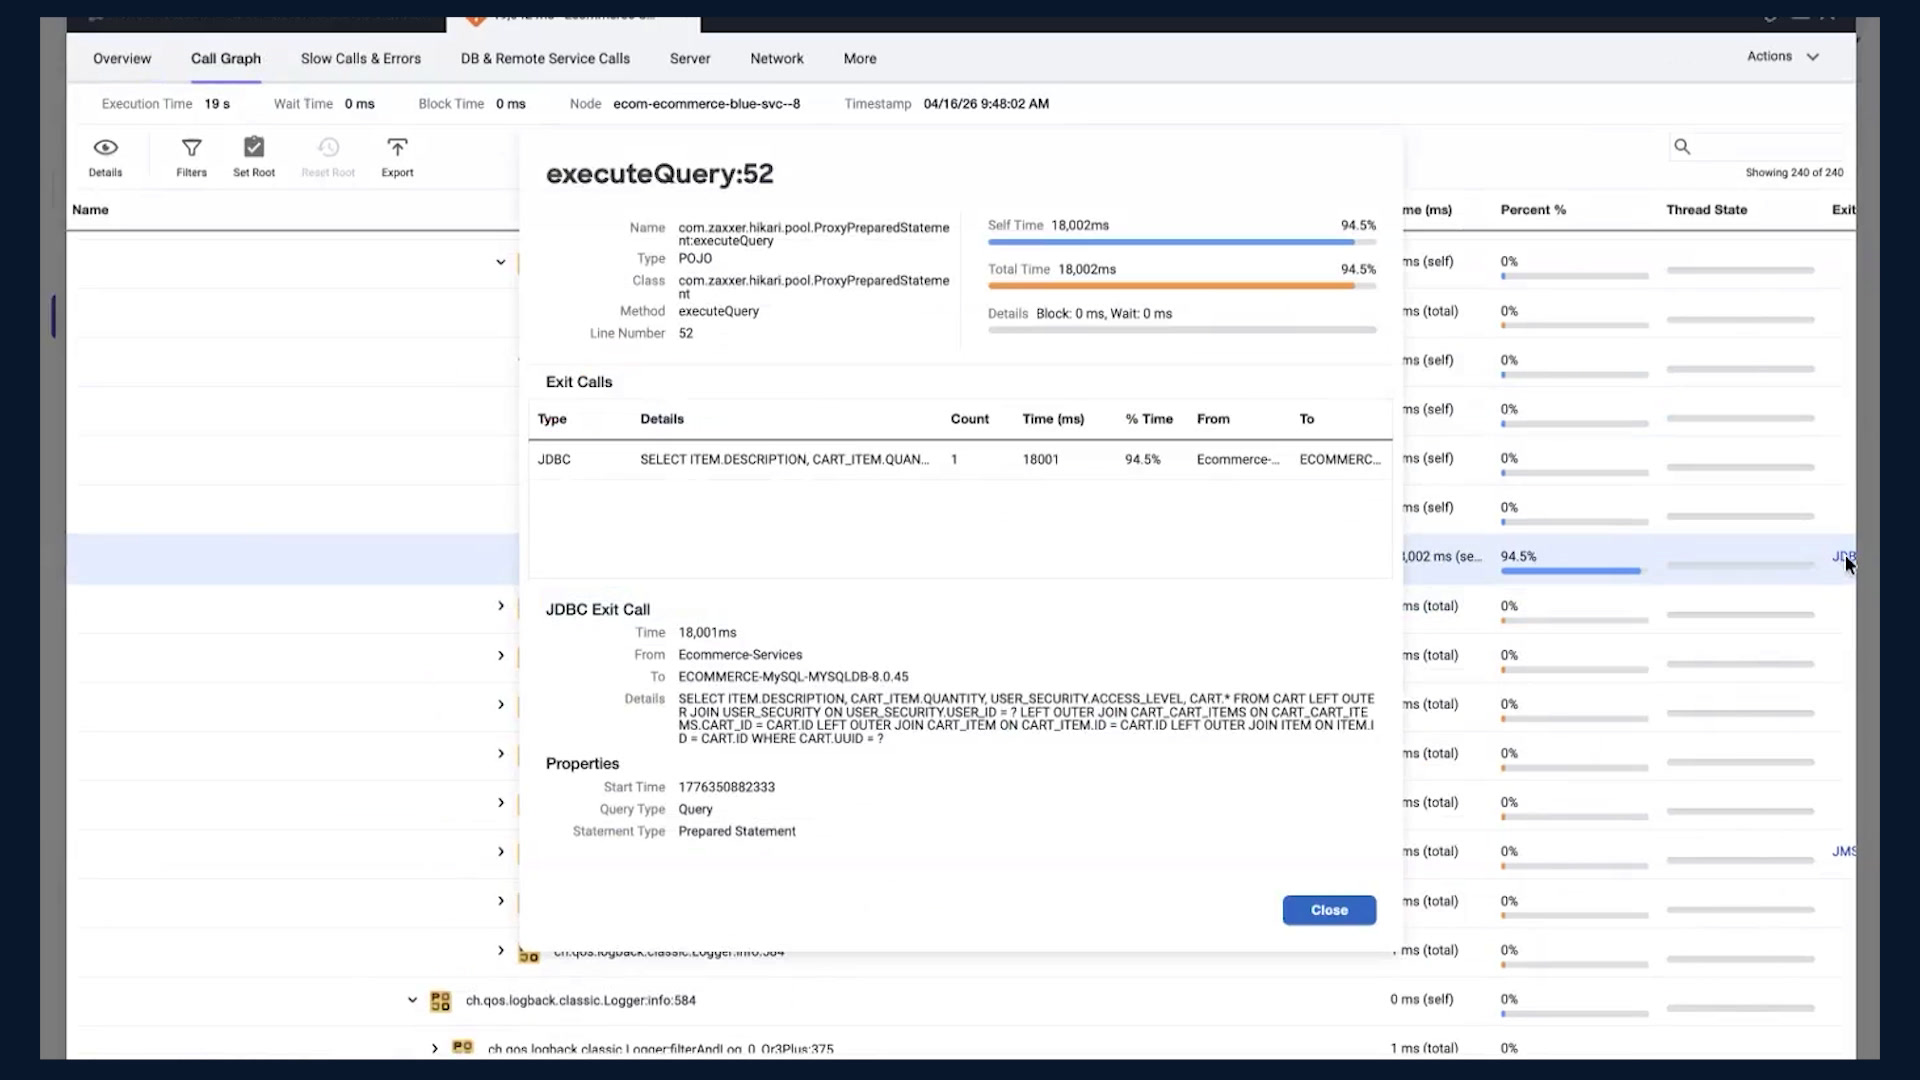Click the JDBC exit call link in the highlighted row
This screenshot has width=1920, height=1080.
pos(1843,556)
